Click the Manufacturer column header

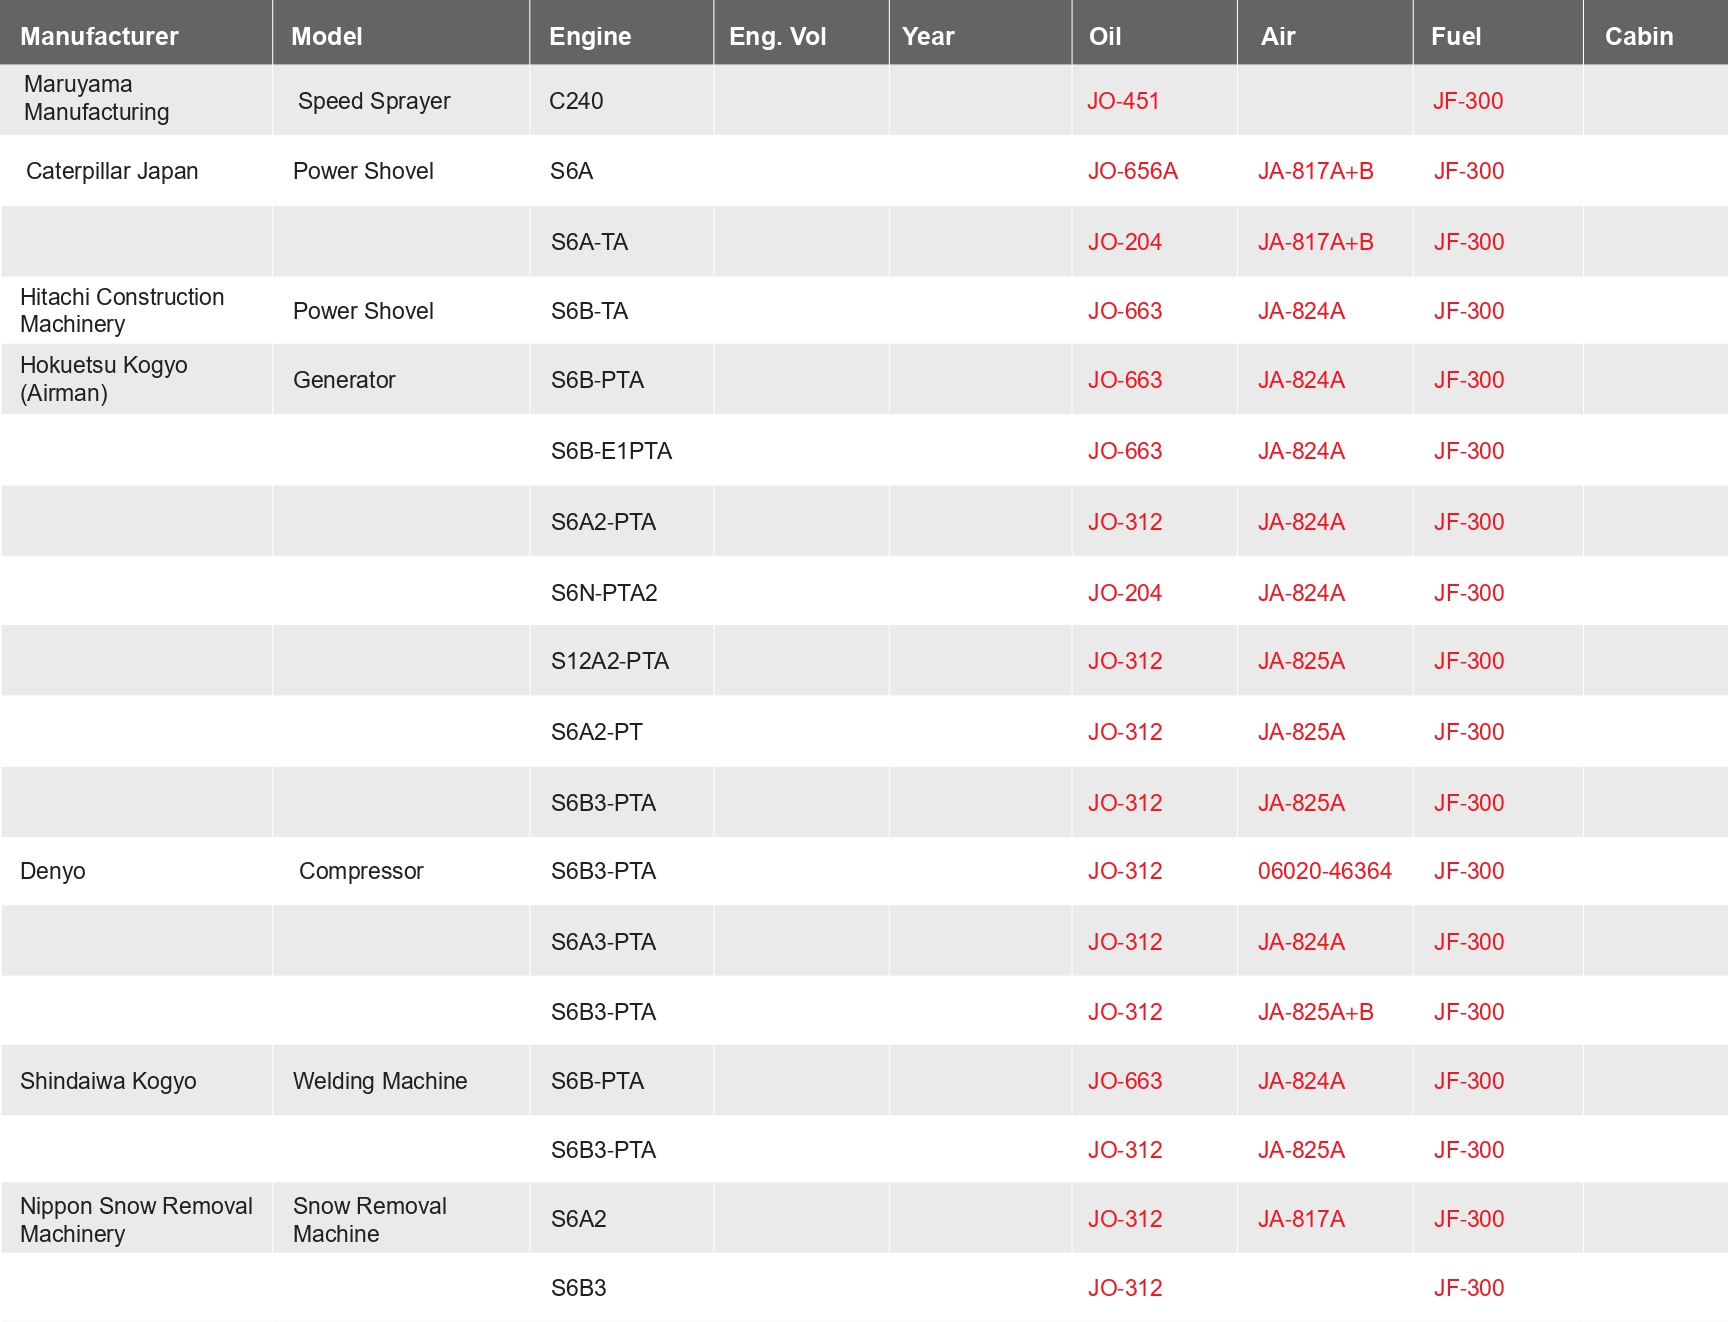pyautogui.click(x=99, y=36)
